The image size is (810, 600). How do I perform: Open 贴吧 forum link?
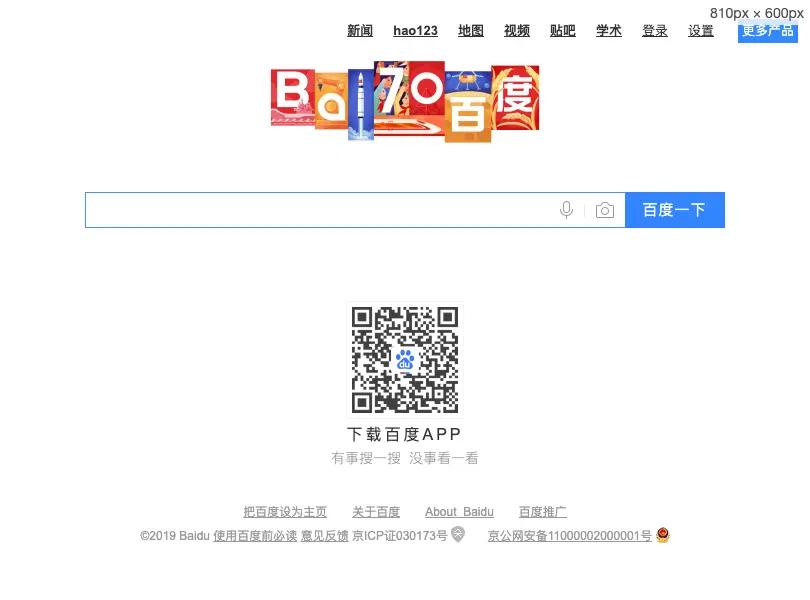tap(563, 31)
